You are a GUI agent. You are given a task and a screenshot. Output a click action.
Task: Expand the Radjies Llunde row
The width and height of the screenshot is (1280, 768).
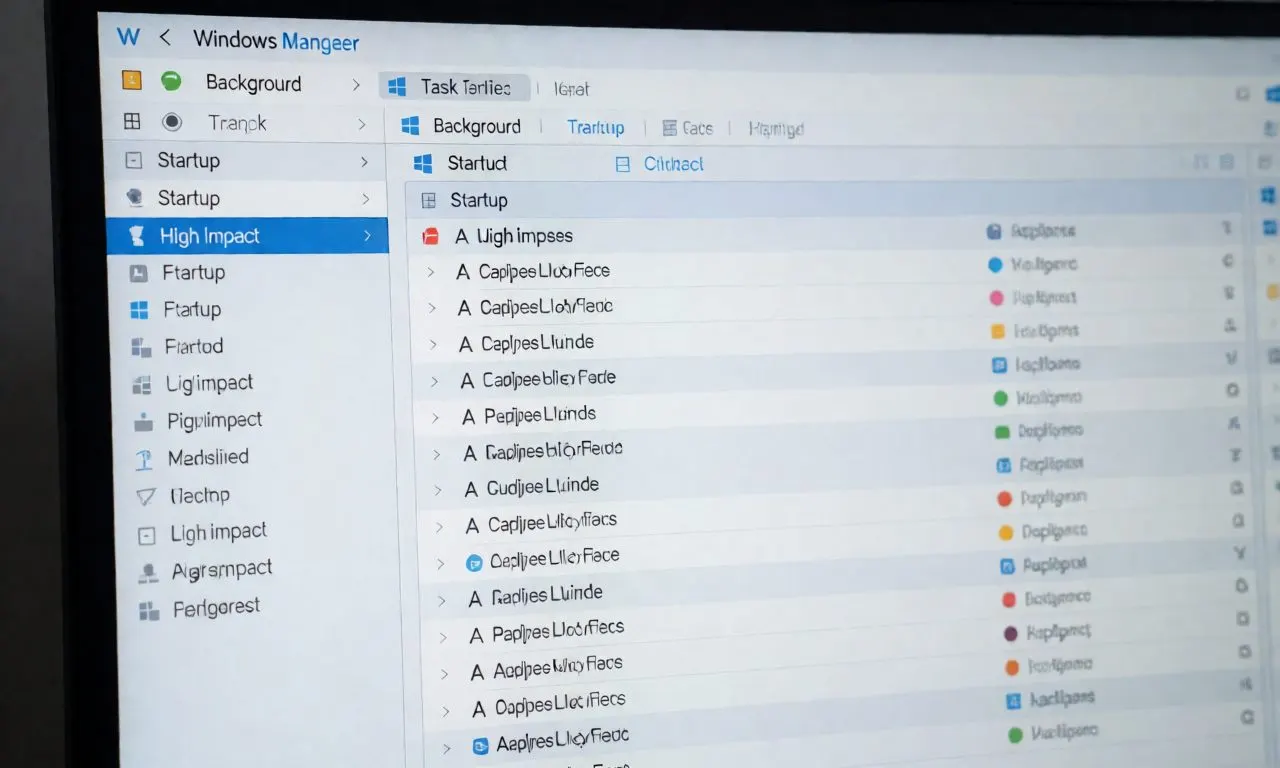pyautogui.click(x=441, y=601)
